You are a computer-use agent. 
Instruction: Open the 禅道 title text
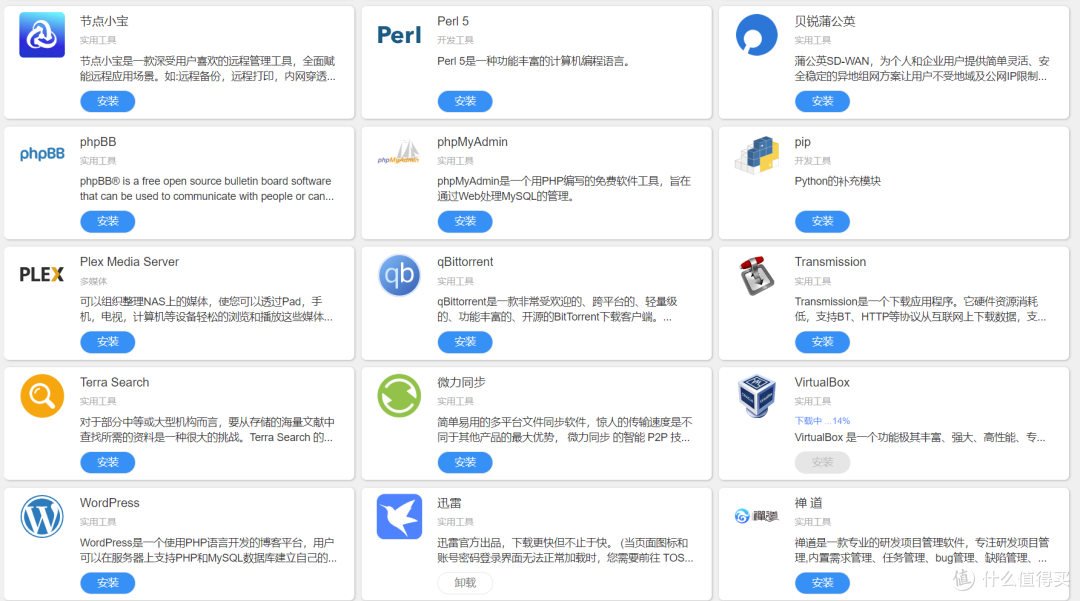click(809, 503)
